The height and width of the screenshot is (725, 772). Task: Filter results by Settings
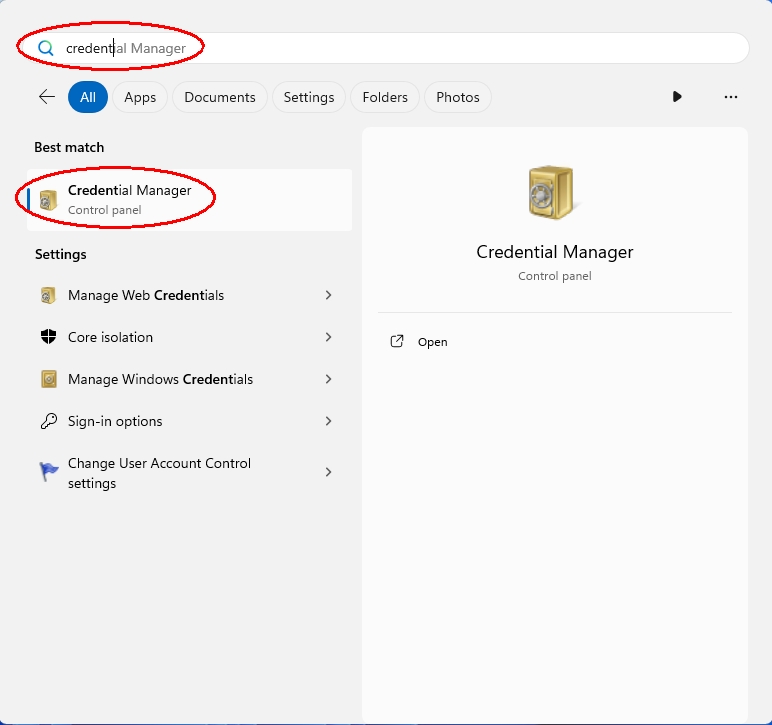point(309,97)
